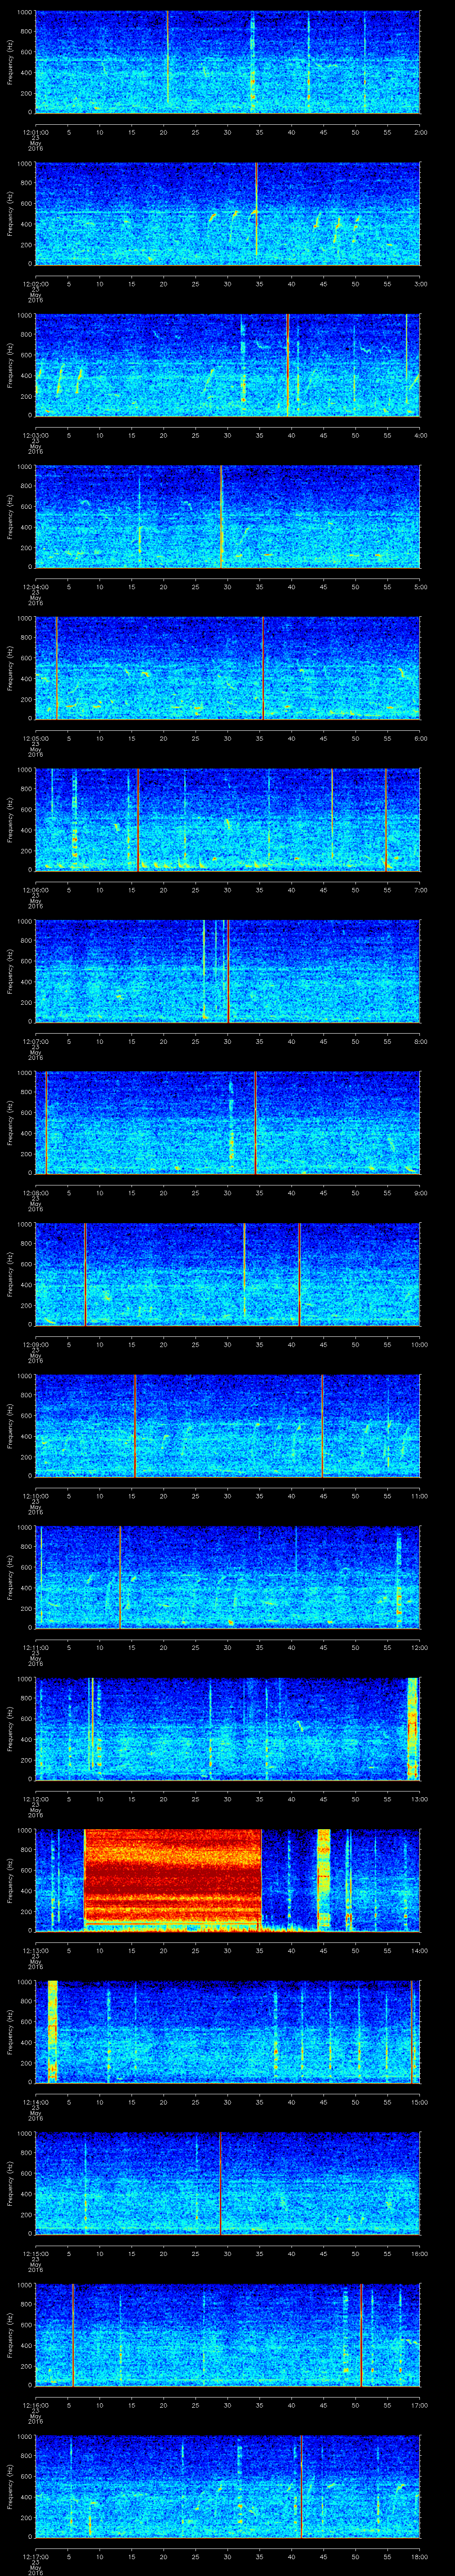The width and height of the screenshot is (455, 2576).
Task: Click the '12:03:00' start time label
Action: point(35,435)
